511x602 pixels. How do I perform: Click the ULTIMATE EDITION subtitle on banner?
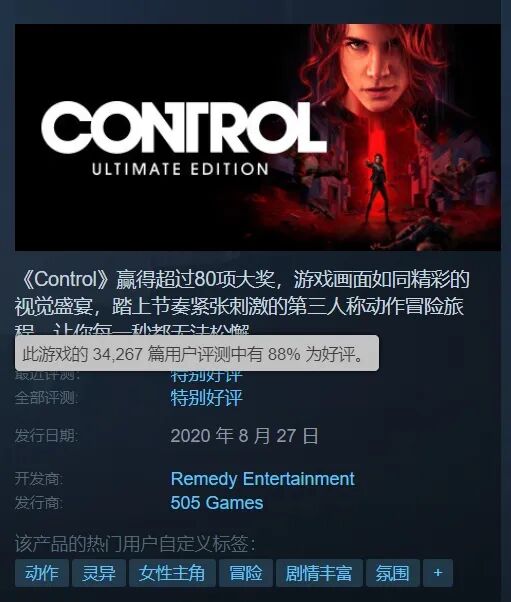(x=180, y=169)
